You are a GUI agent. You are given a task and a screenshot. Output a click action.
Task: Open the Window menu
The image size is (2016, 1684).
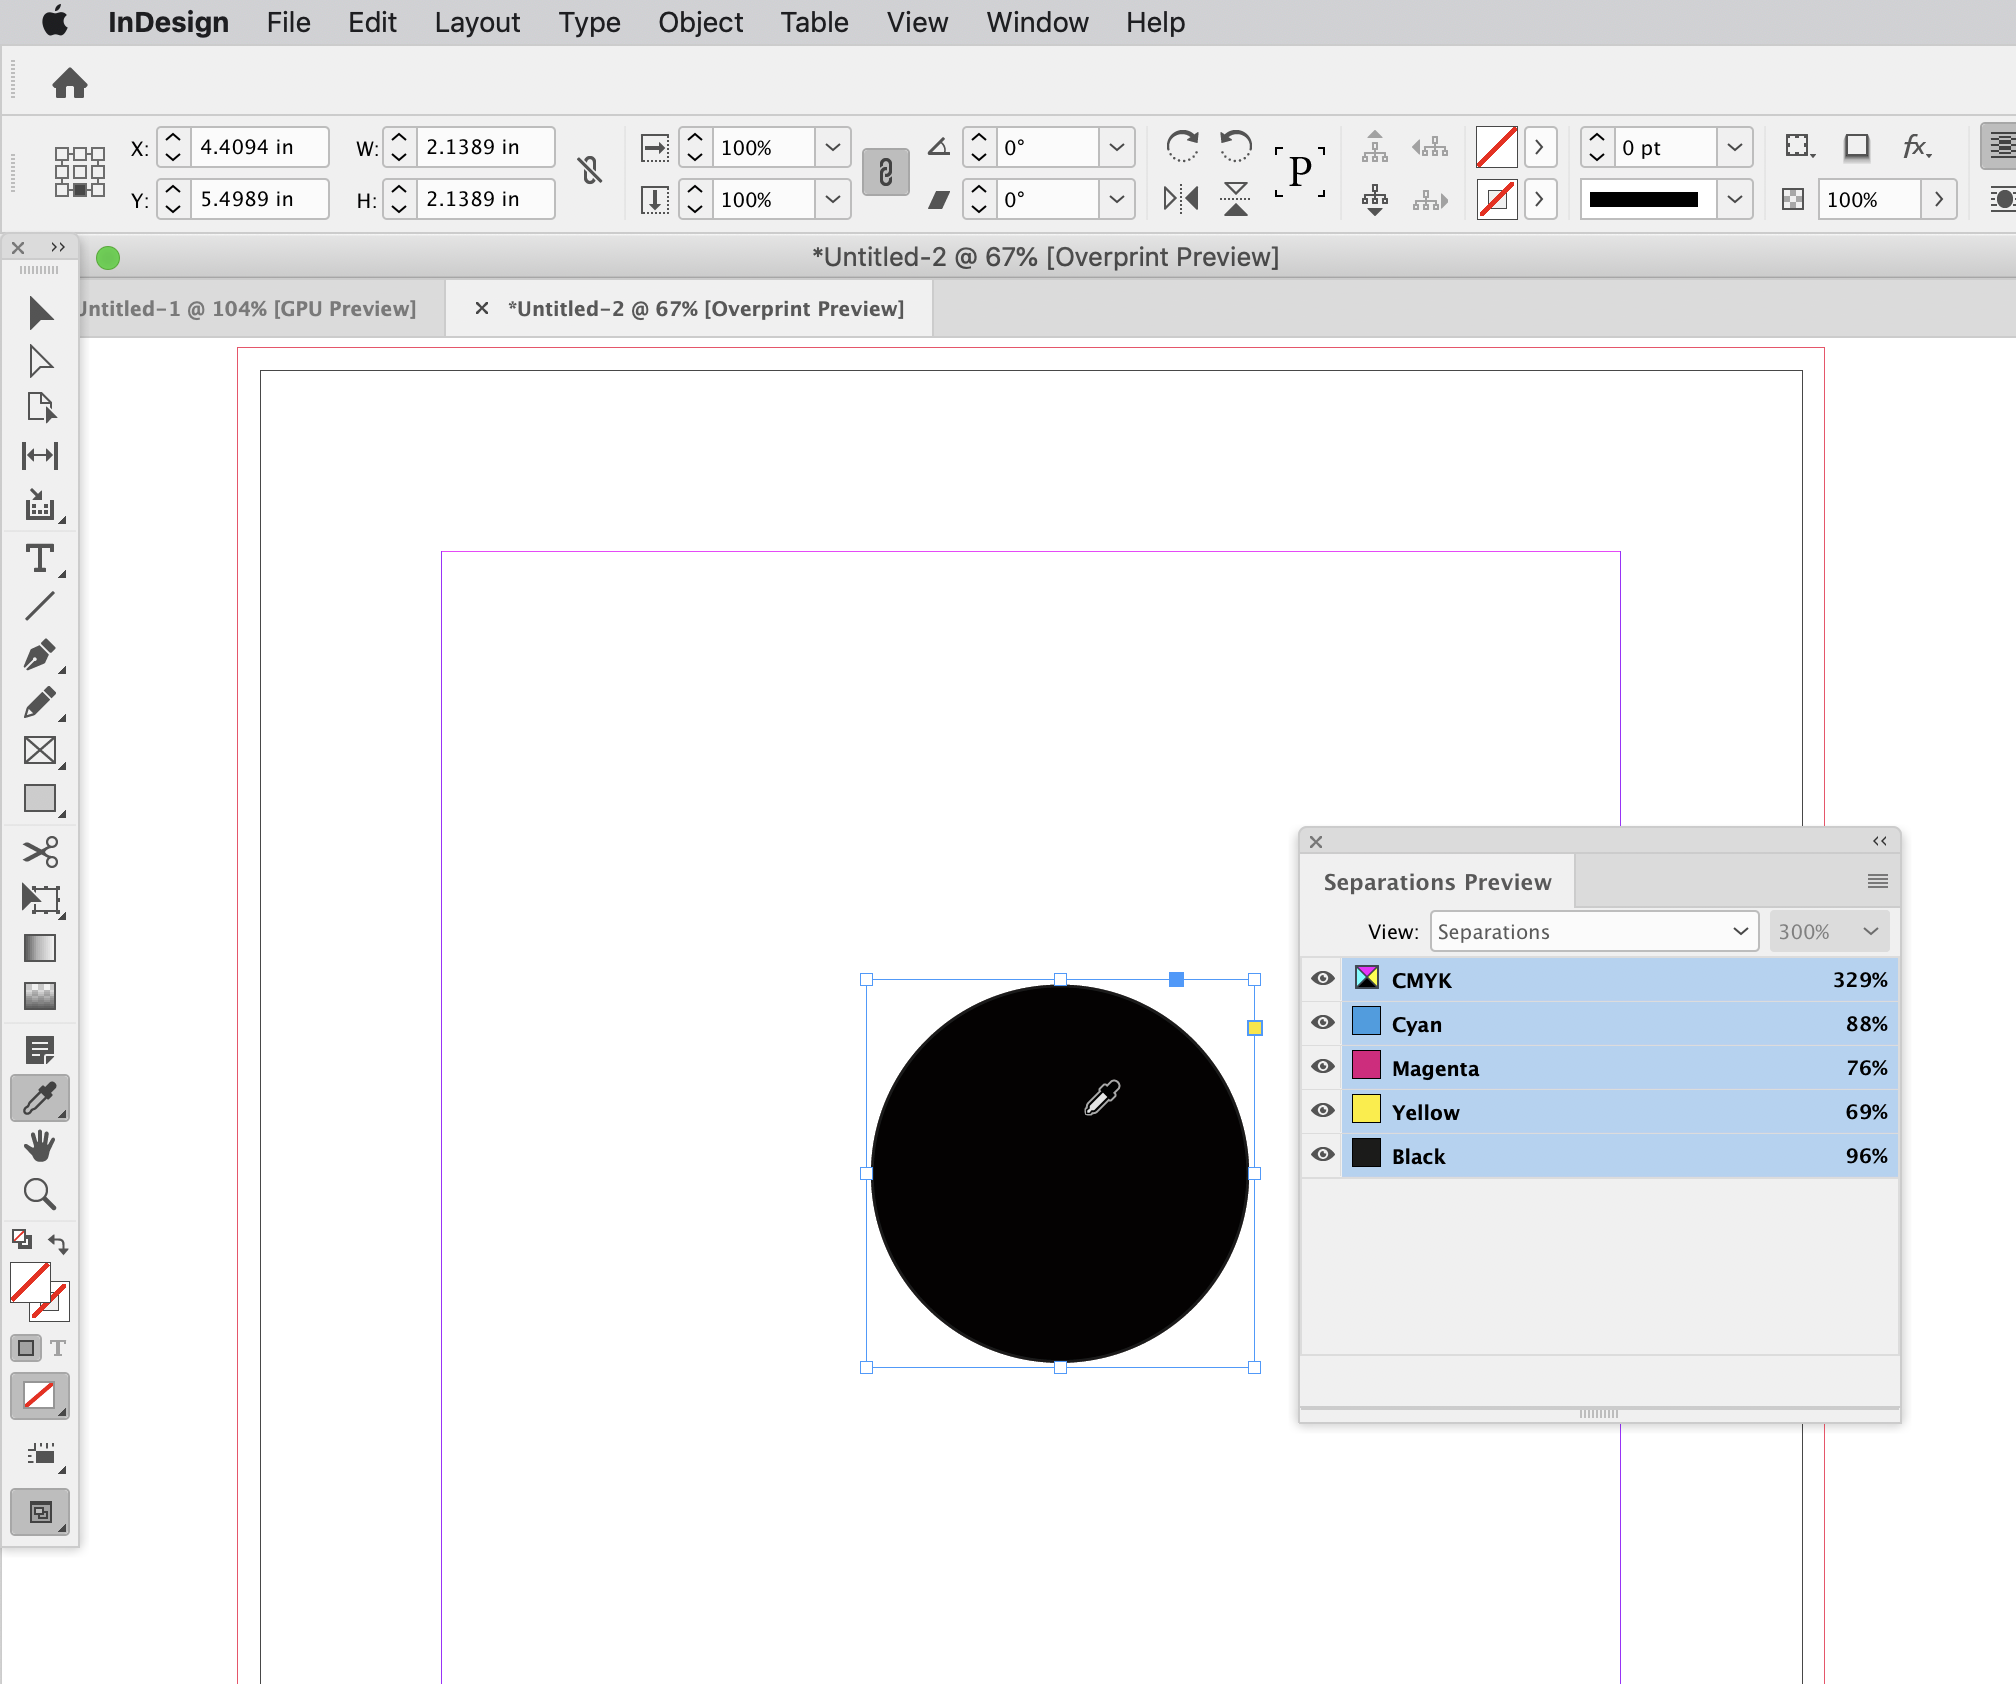coord(1036,22)
